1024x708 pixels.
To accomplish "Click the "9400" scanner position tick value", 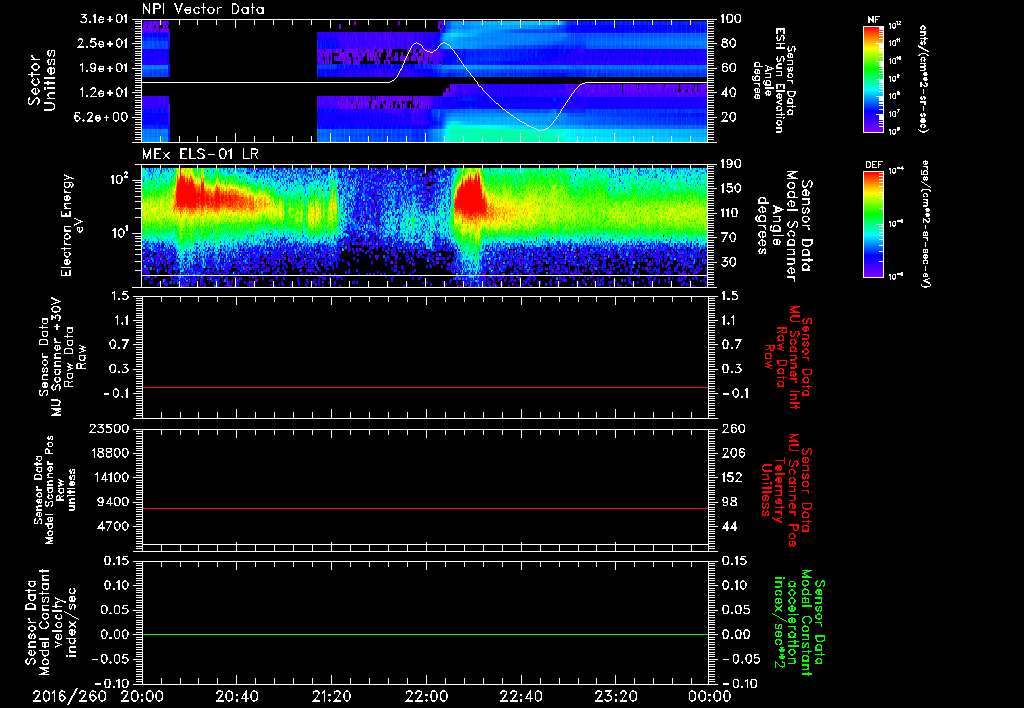I will pos(114,502).
